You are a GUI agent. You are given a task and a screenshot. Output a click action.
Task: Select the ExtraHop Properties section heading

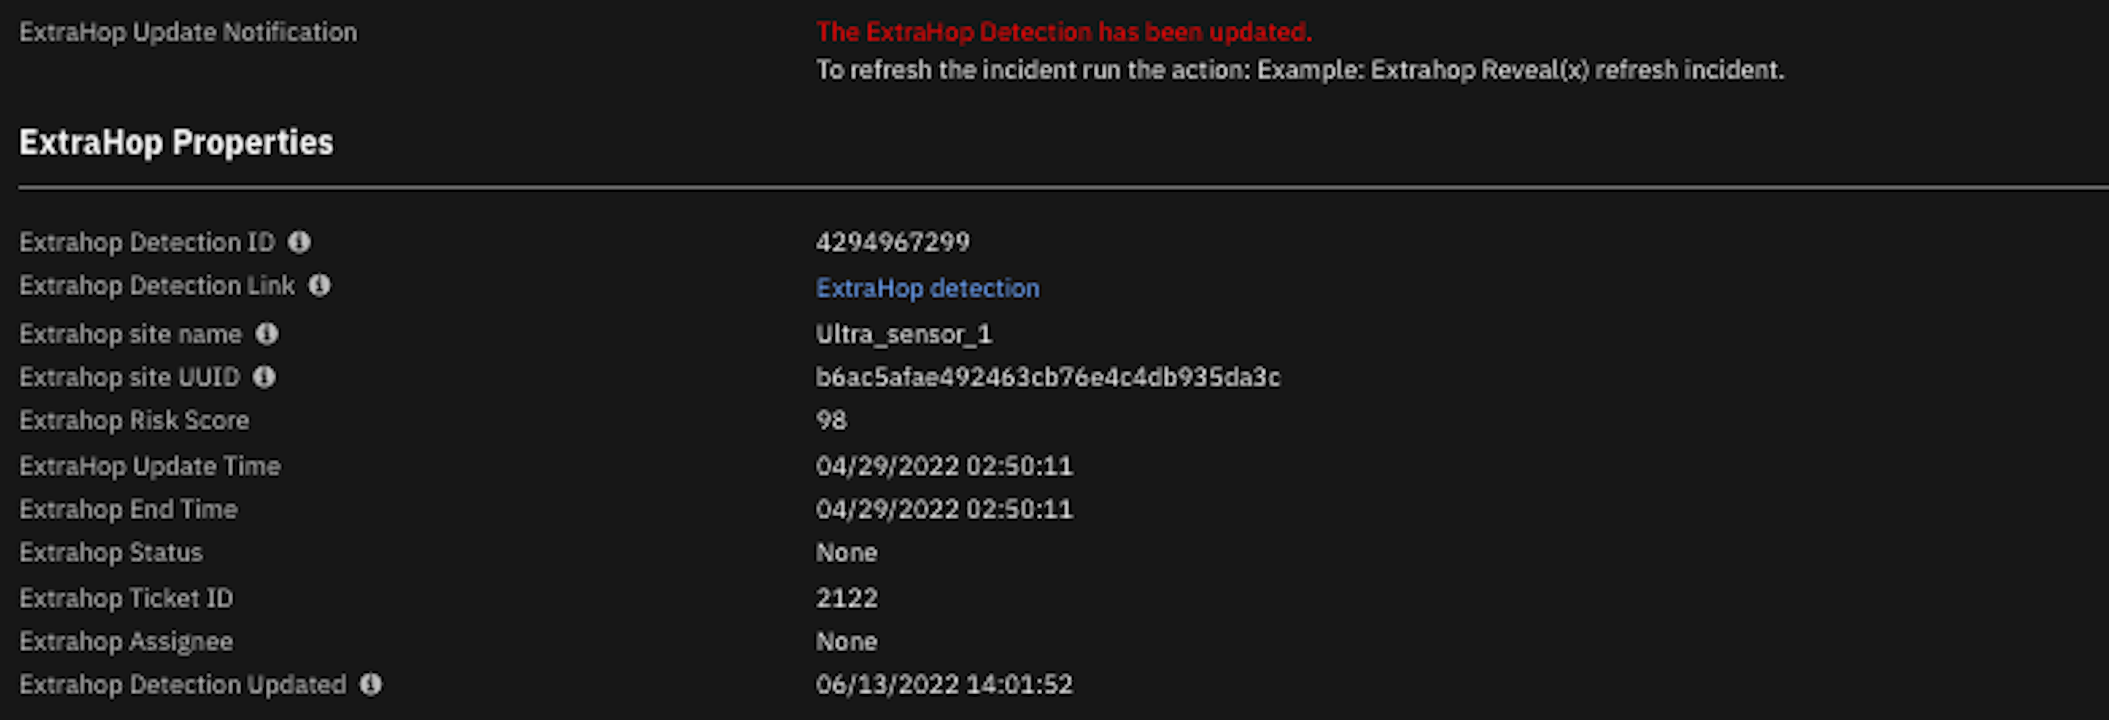(x=176, y=142)
